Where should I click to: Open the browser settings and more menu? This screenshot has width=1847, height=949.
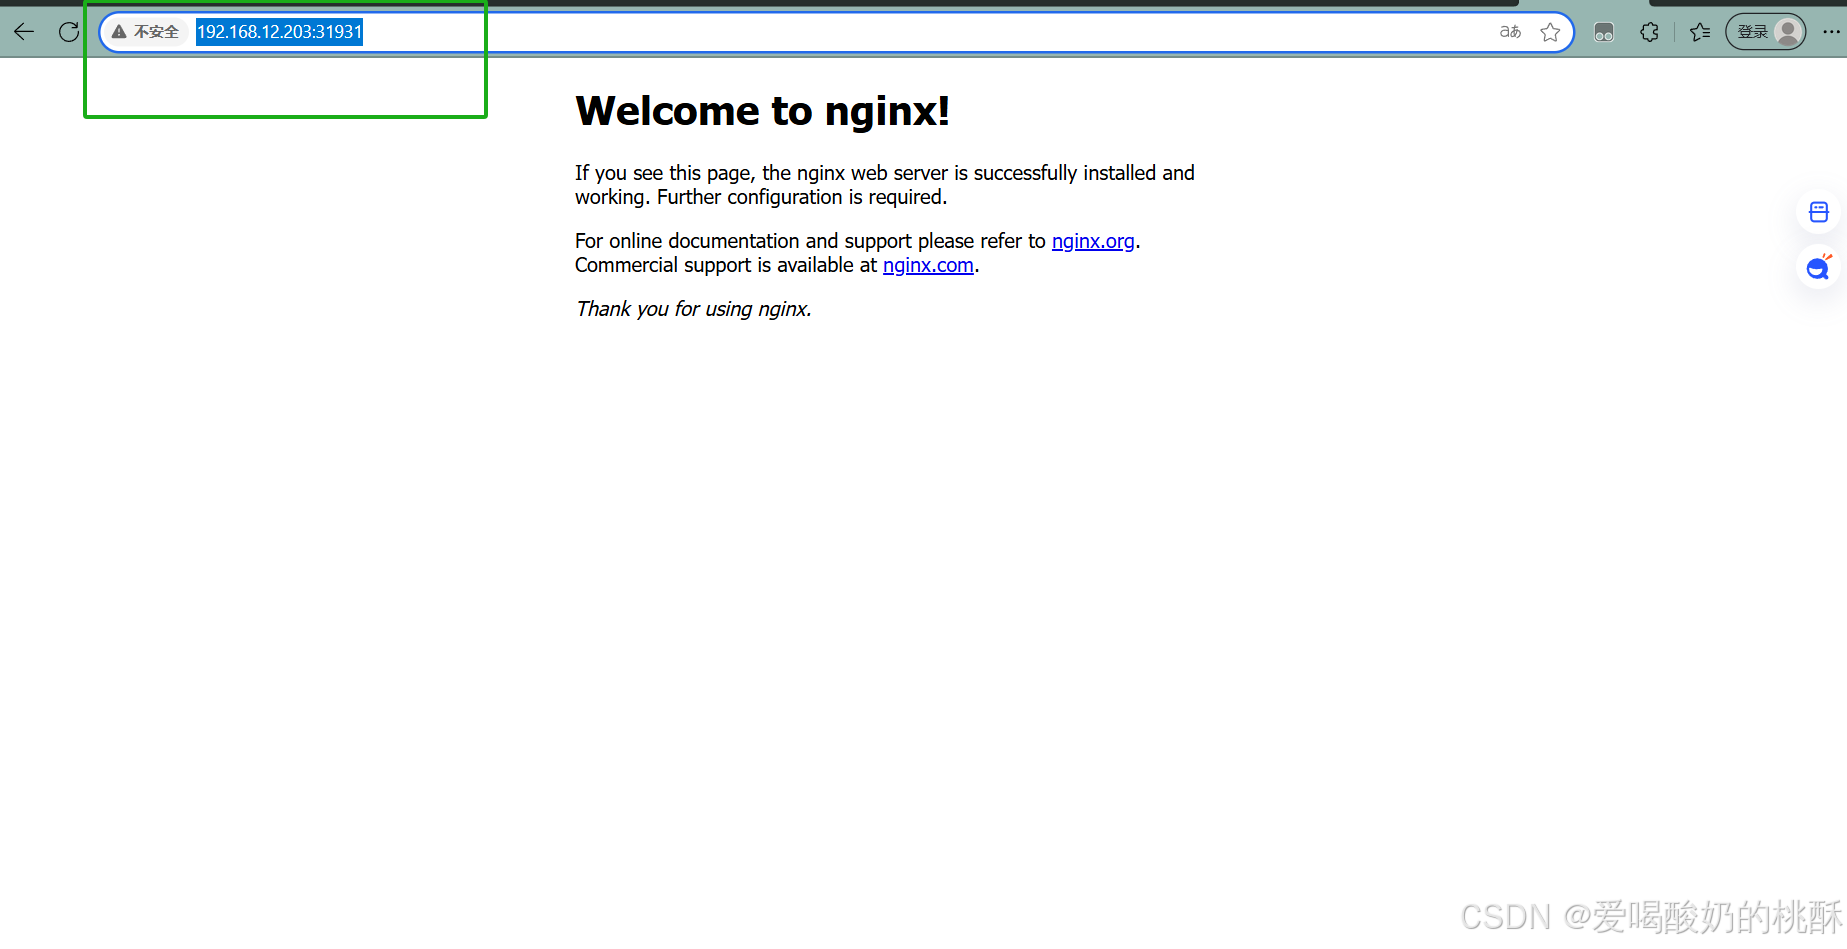pos(1831,32)
